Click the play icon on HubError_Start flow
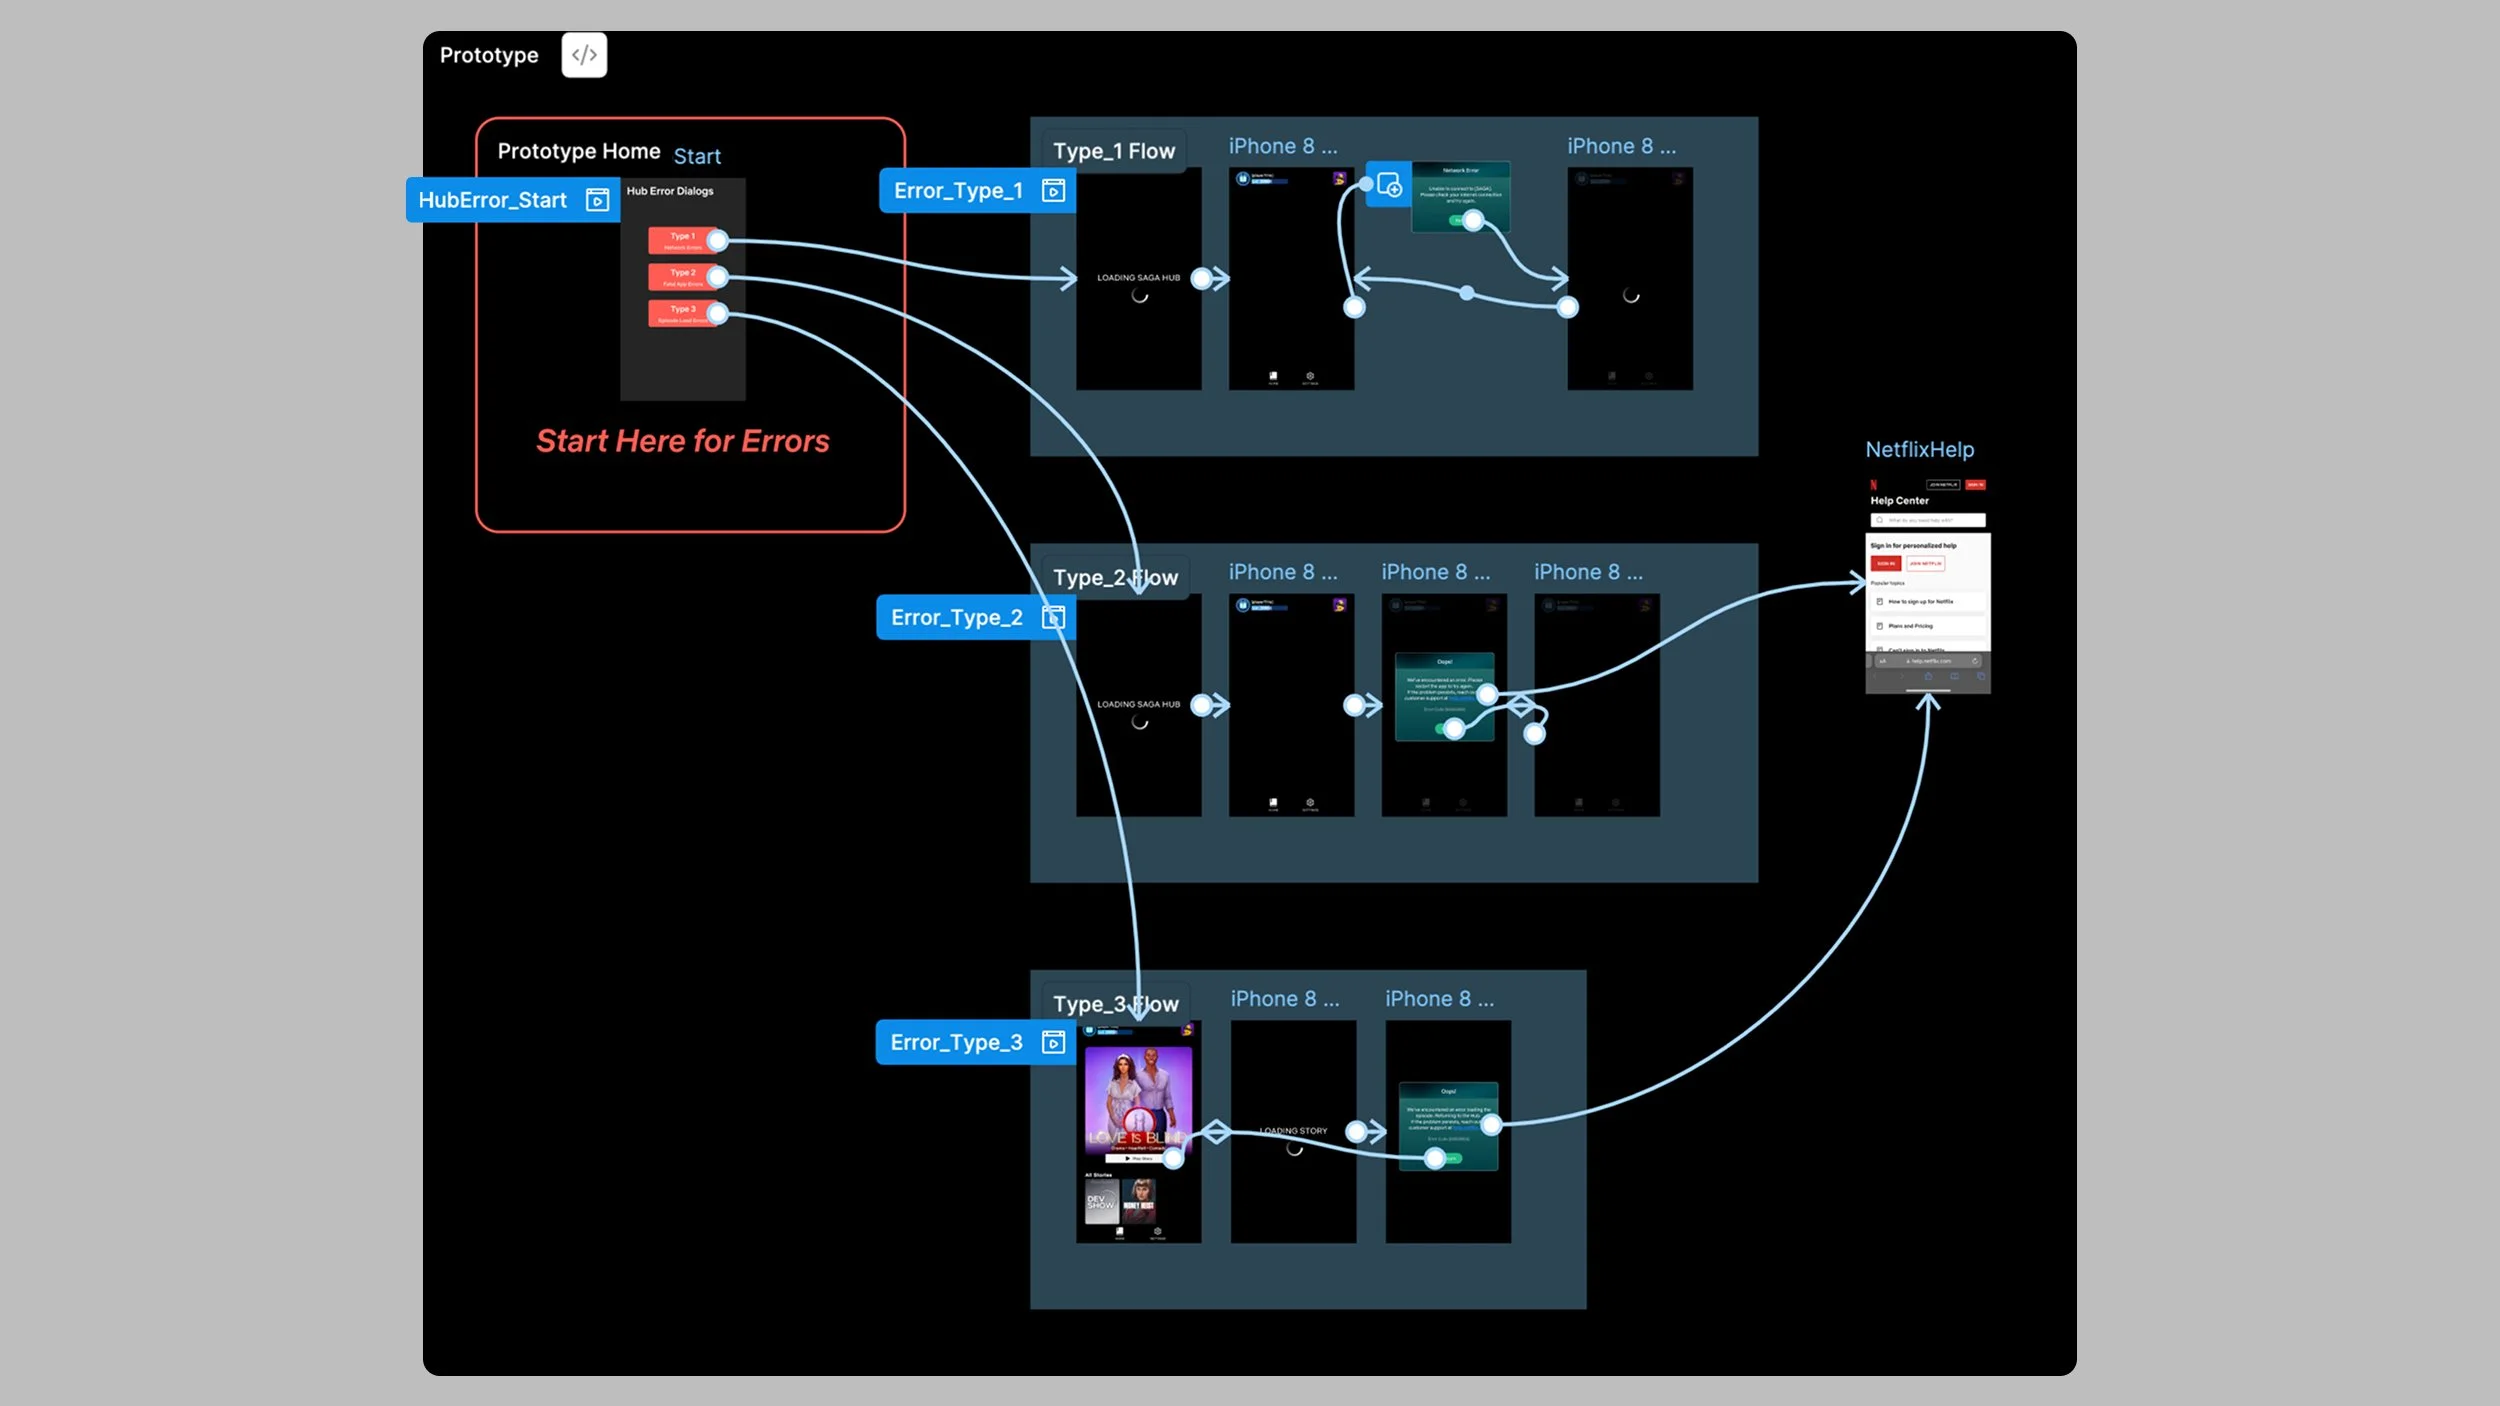2500x1406 pixels. (597, 200)
